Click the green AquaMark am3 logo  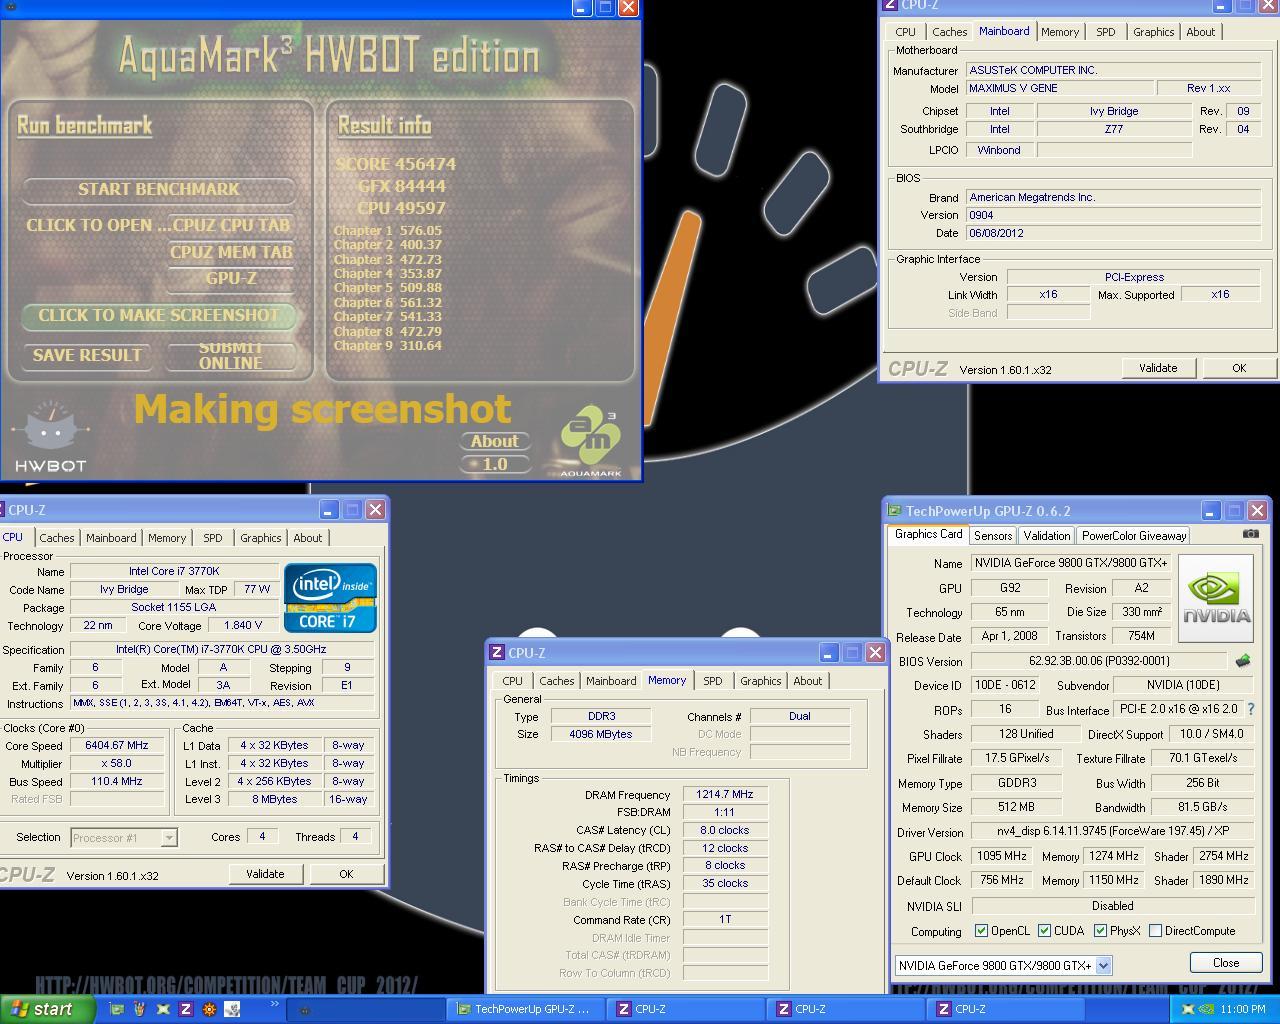pyautogui.click(x=591, y=441)
